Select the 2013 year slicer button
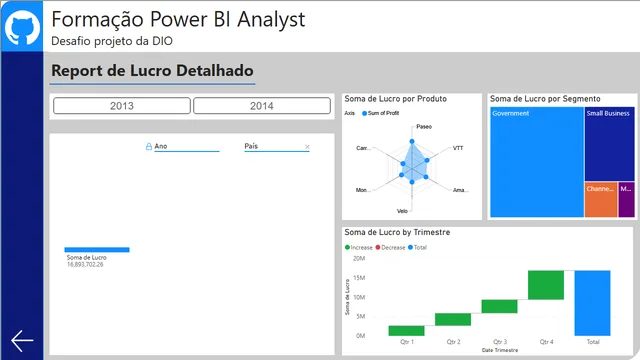 click(122, 106)
